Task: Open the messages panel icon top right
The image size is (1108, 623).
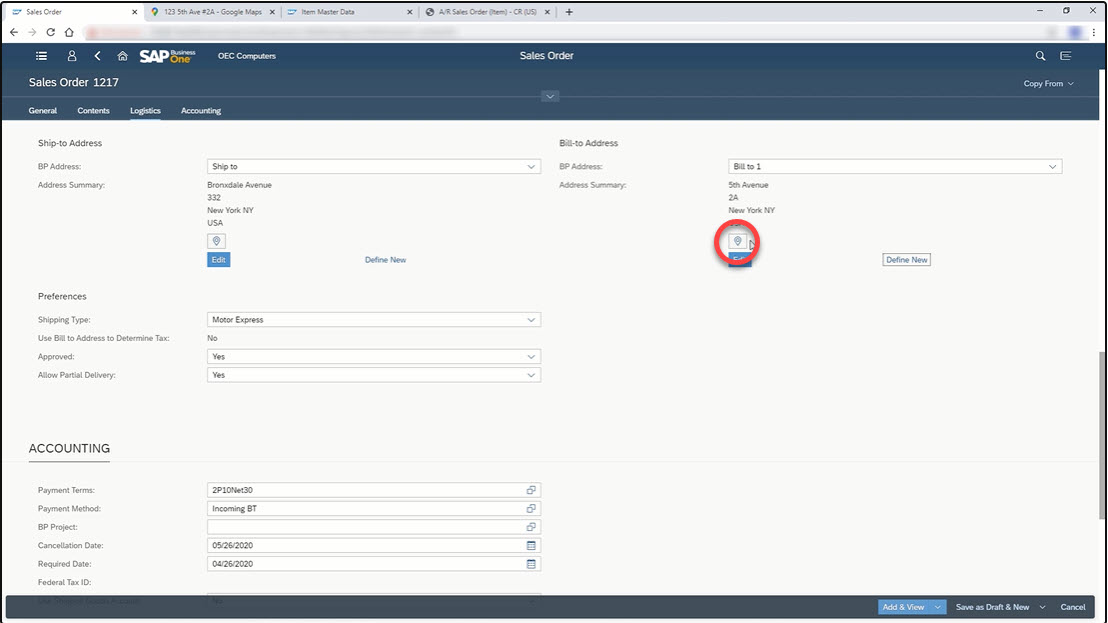Action: point(1066,56)
